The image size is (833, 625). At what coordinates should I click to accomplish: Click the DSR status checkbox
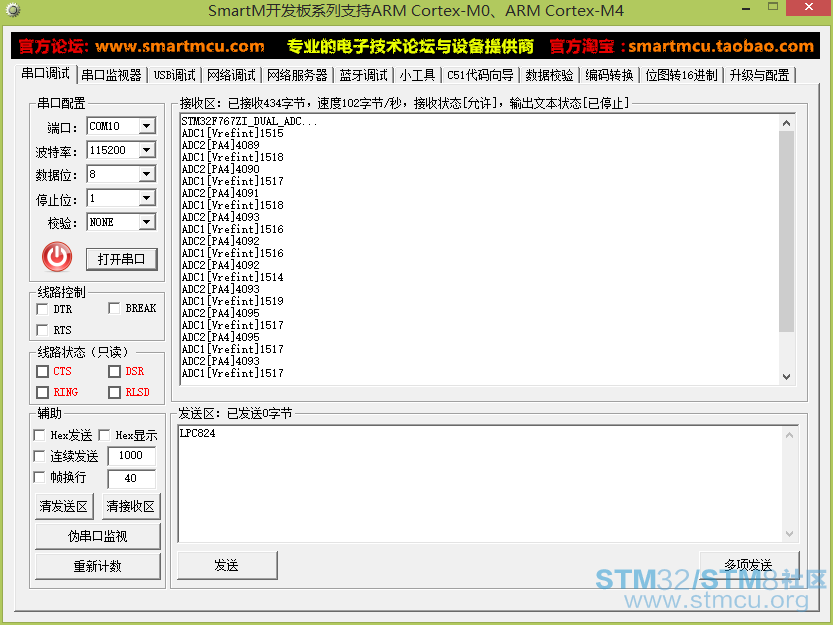[114, 371]
